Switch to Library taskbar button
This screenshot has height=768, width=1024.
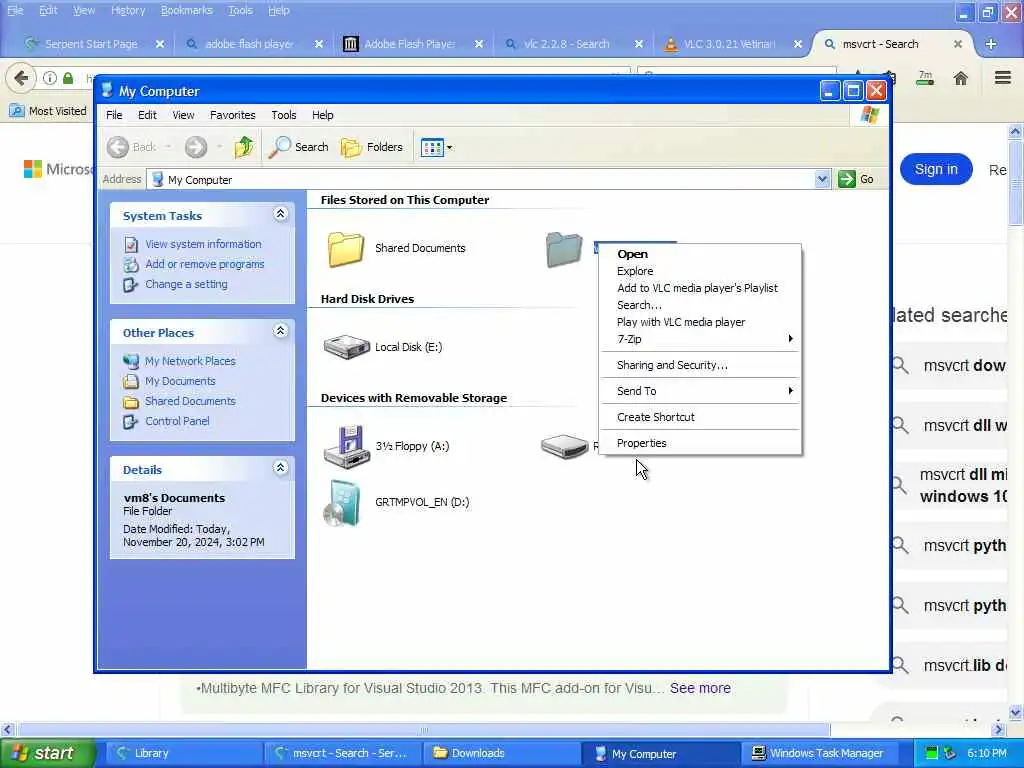click(184, 754)
